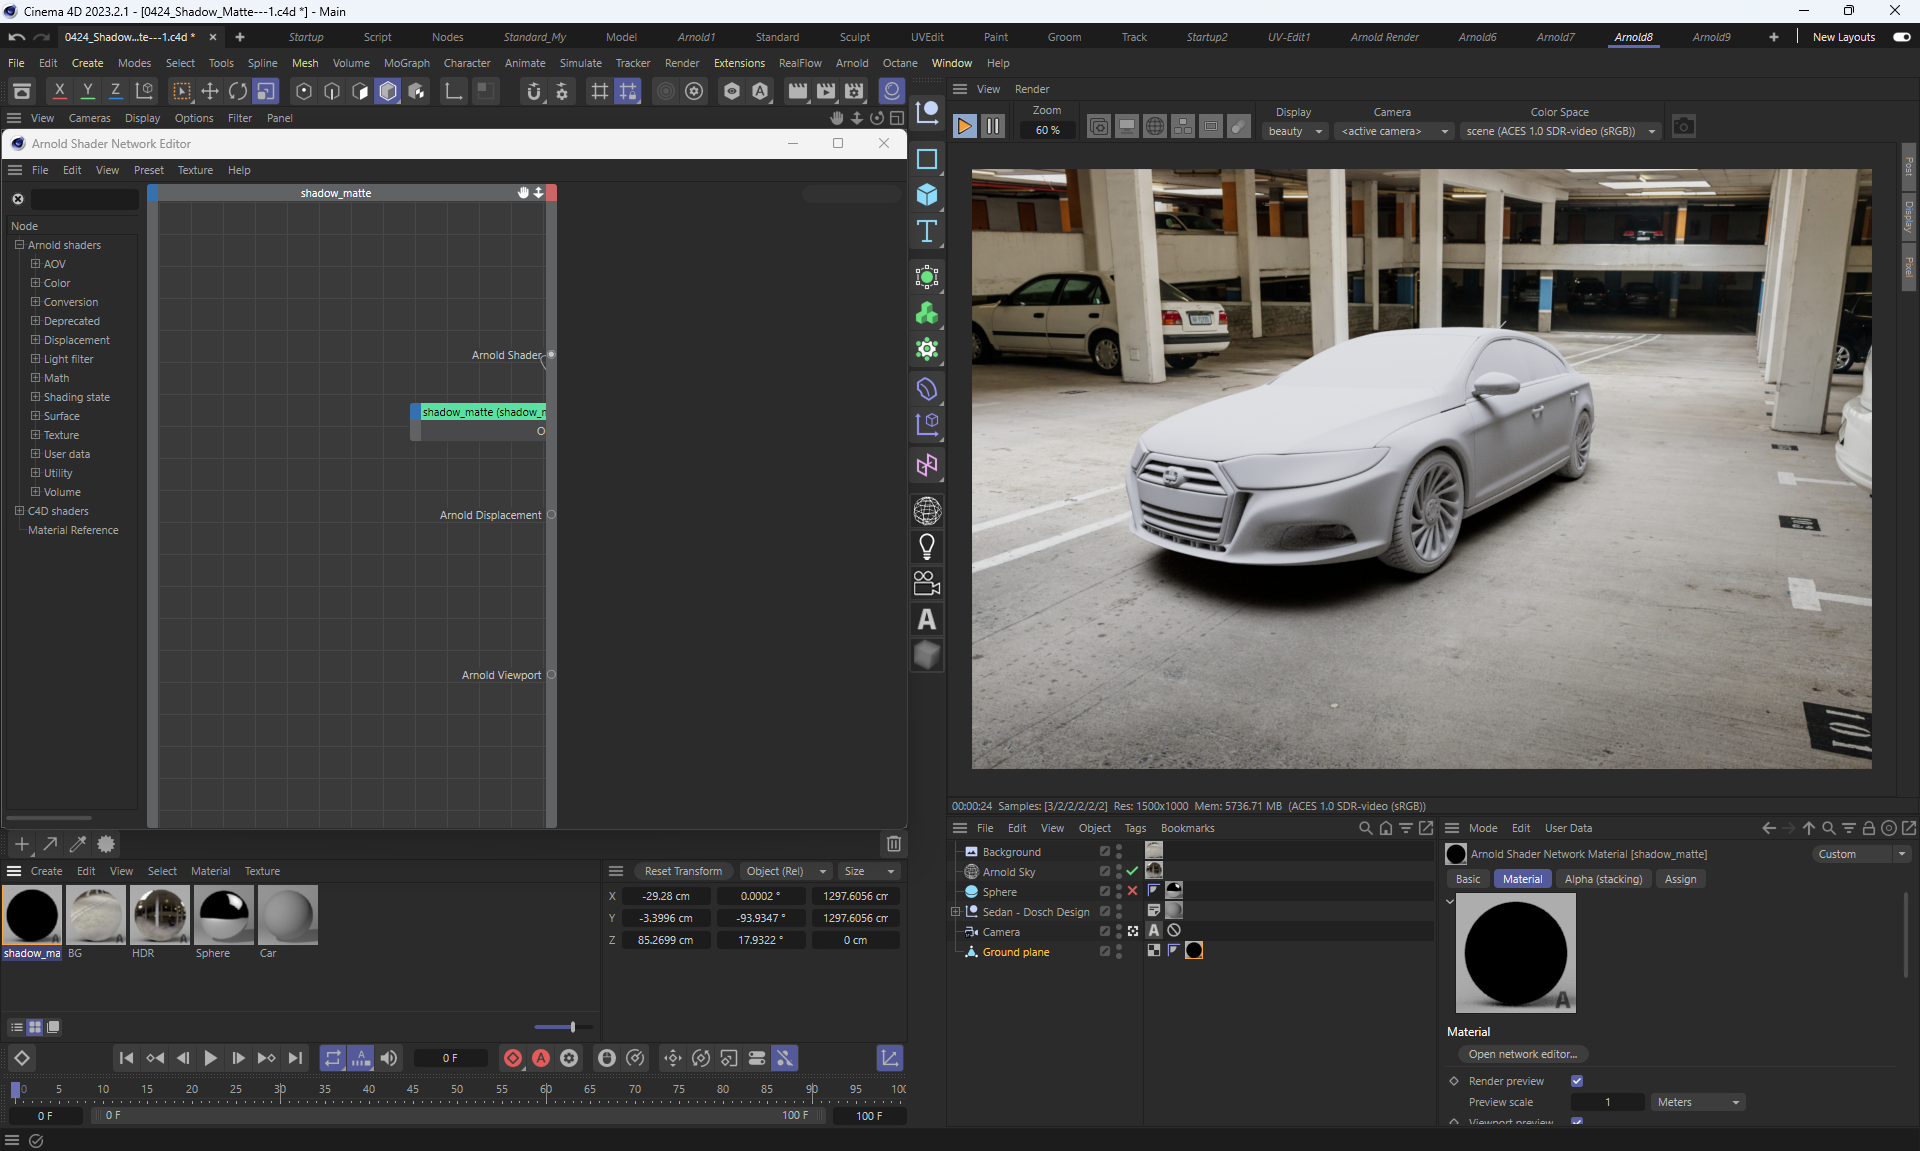Viewport: 1920px width, 1151px height.
Task: Toggle the New Layouts switch
Action: click(x=1901, y=37)
